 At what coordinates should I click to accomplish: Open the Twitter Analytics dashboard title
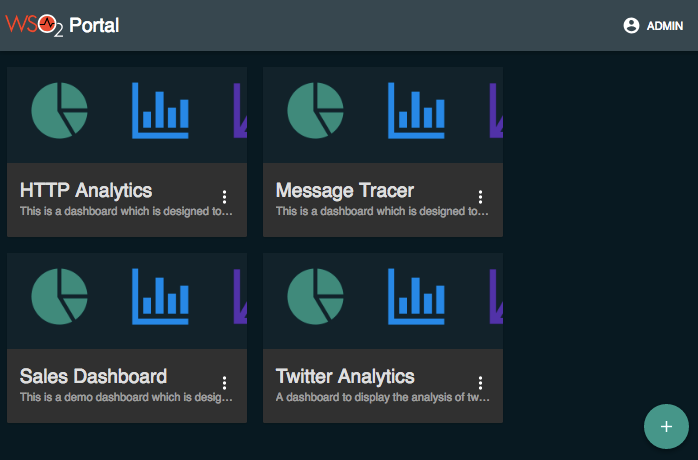click(345, 377)
